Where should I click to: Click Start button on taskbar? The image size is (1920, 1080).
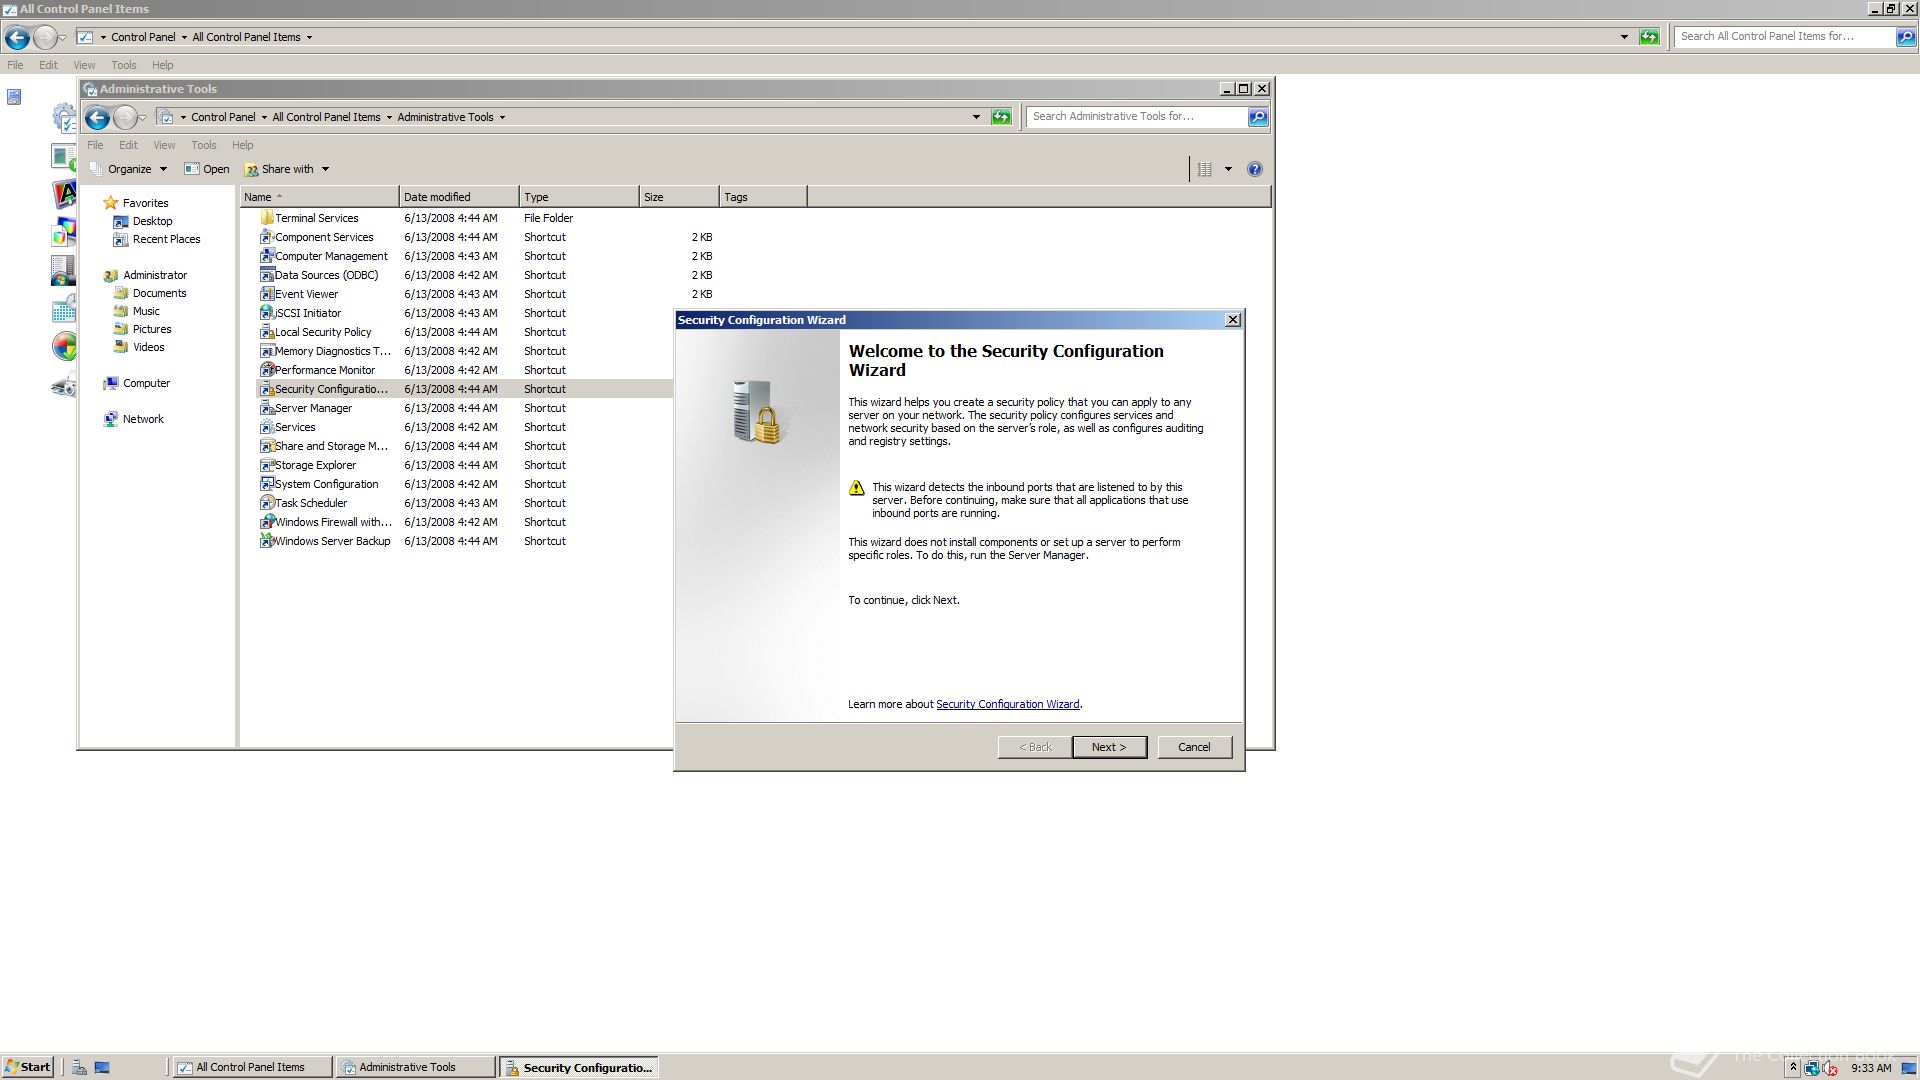coord(28,1067)
